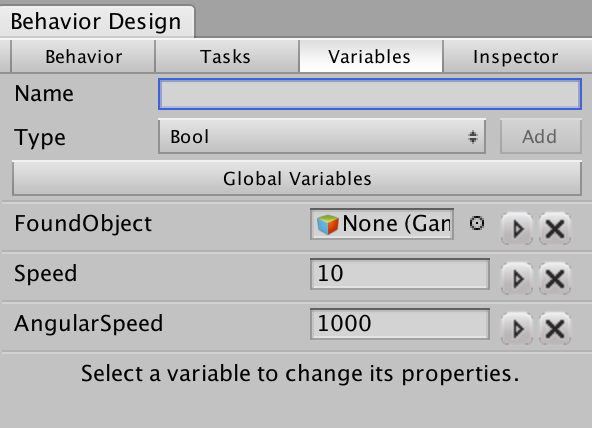Click the Type dropdown arrows
592x428 pixels.
(x=473, y=137)
